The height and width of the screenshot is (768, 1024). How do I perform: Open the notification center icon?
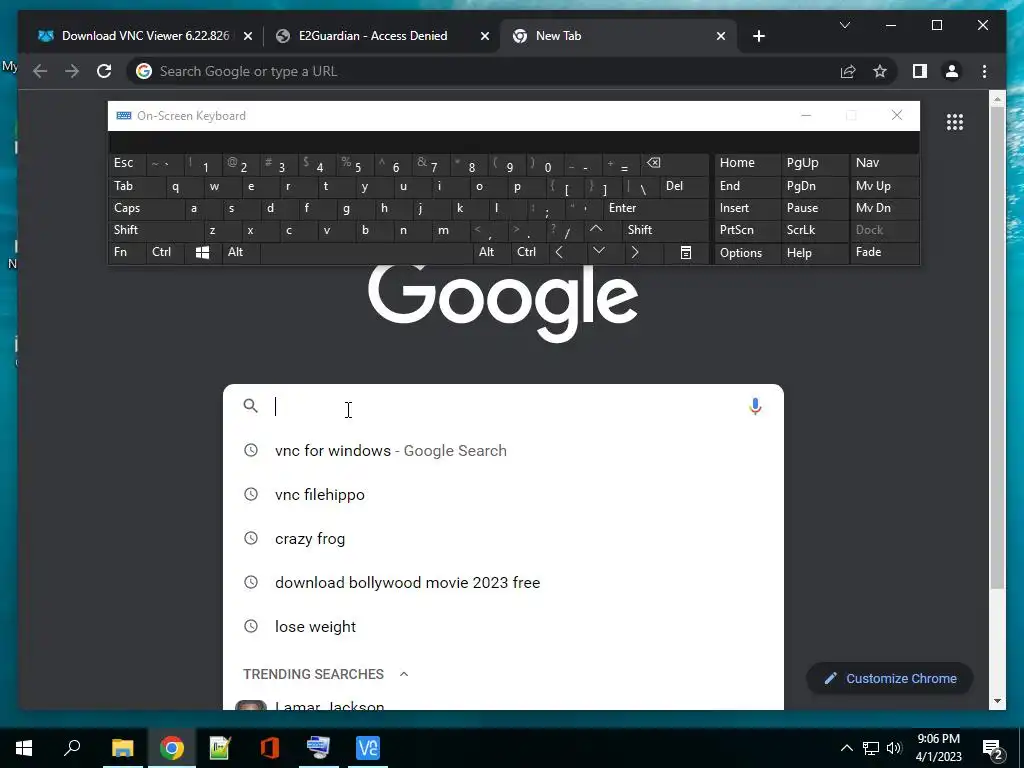coord(993,748)
